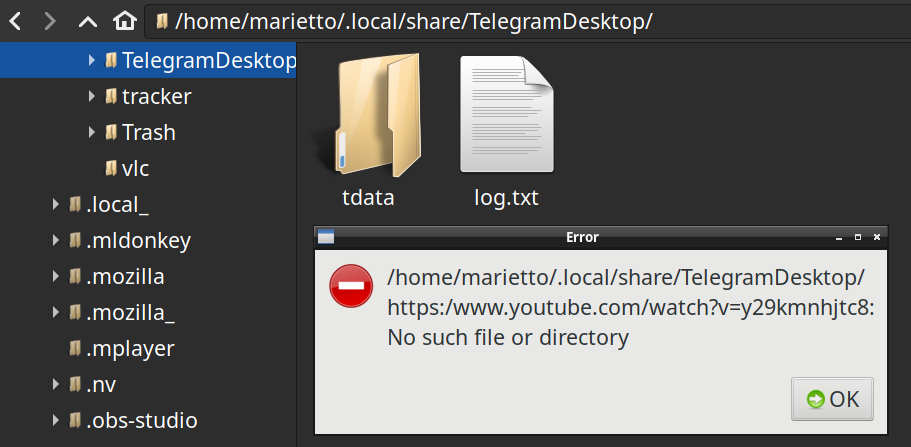911x447 pixels.
Task: Click the tdata folder name label
Action: (368, 198)
